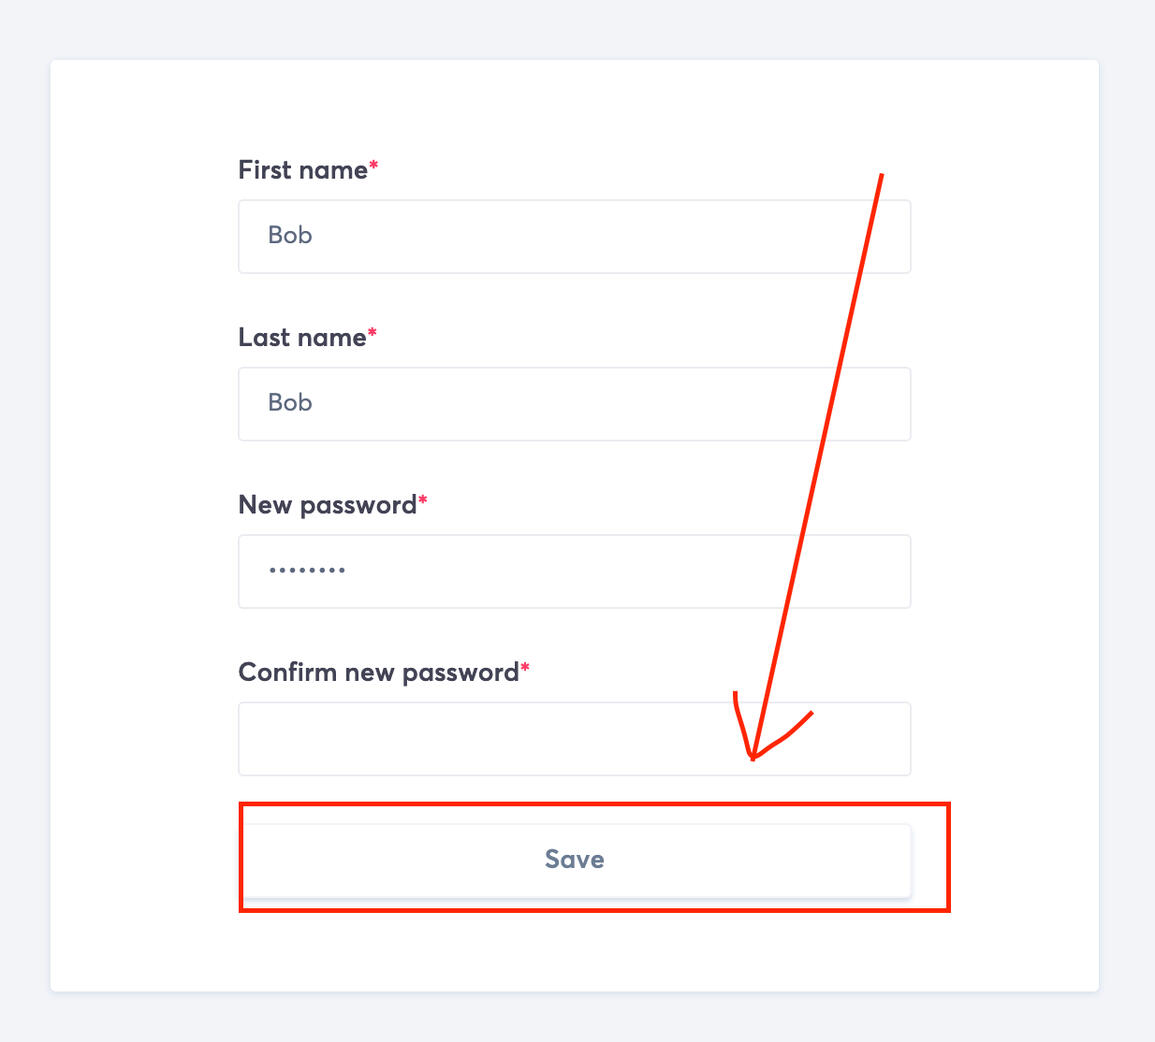Click the First name label text
This screenshot has width=1155, height=1042.
302,170
